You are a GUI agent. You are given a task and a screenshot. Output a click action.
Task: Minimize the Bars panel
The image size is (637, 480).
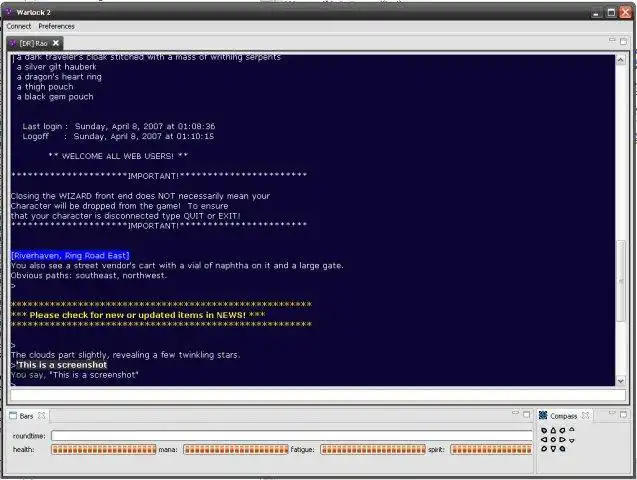coord(516,413)
